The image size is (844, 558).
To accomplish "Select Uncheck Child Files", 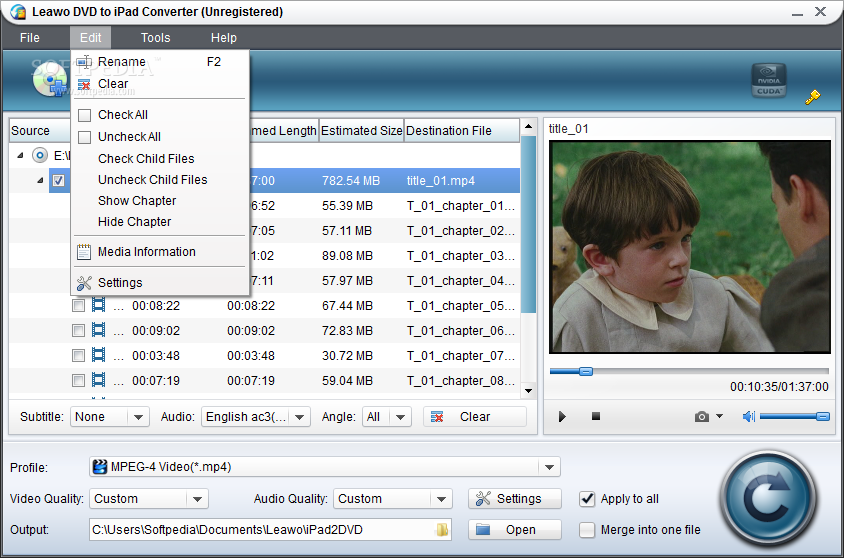I will (160, 179).
